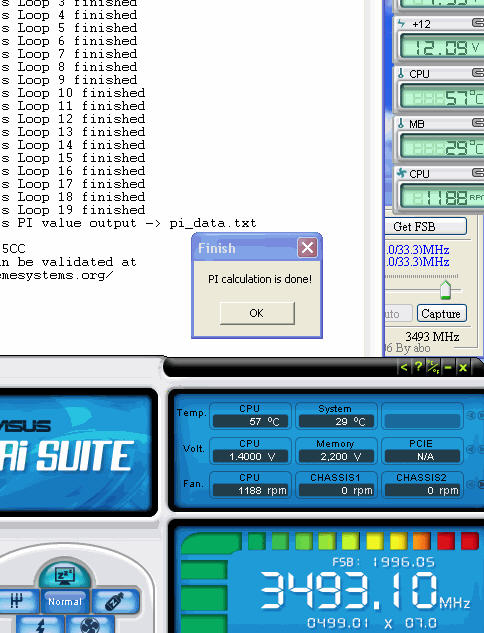
Task: Click the 57°C CPU gauge display
Action: [x=442, y=97]
